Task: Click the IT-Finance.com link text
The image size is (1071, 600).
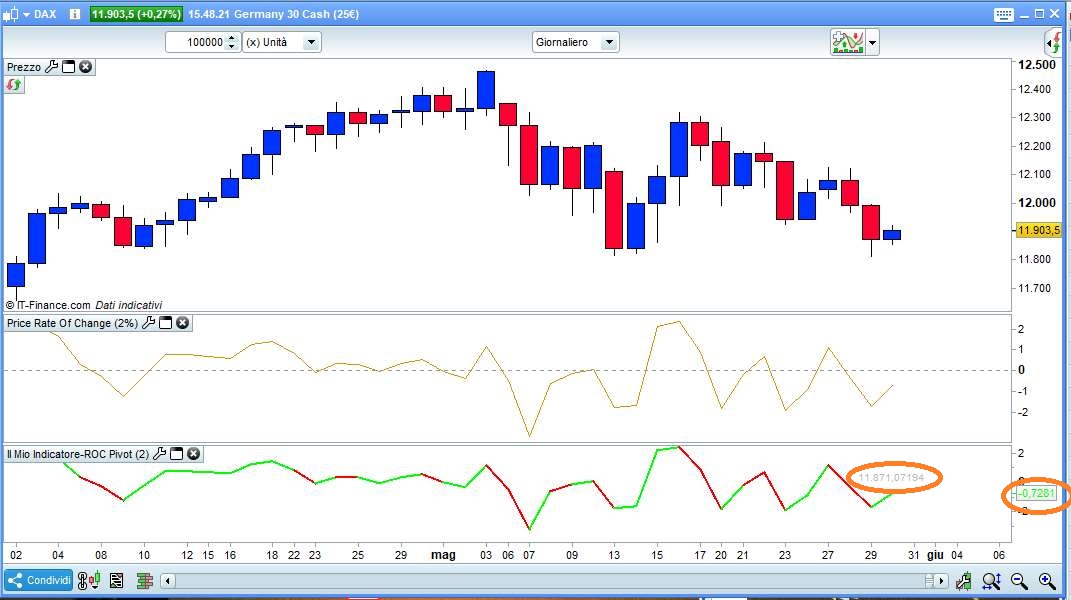Action: pyautogui.click(x=53, y=305)
